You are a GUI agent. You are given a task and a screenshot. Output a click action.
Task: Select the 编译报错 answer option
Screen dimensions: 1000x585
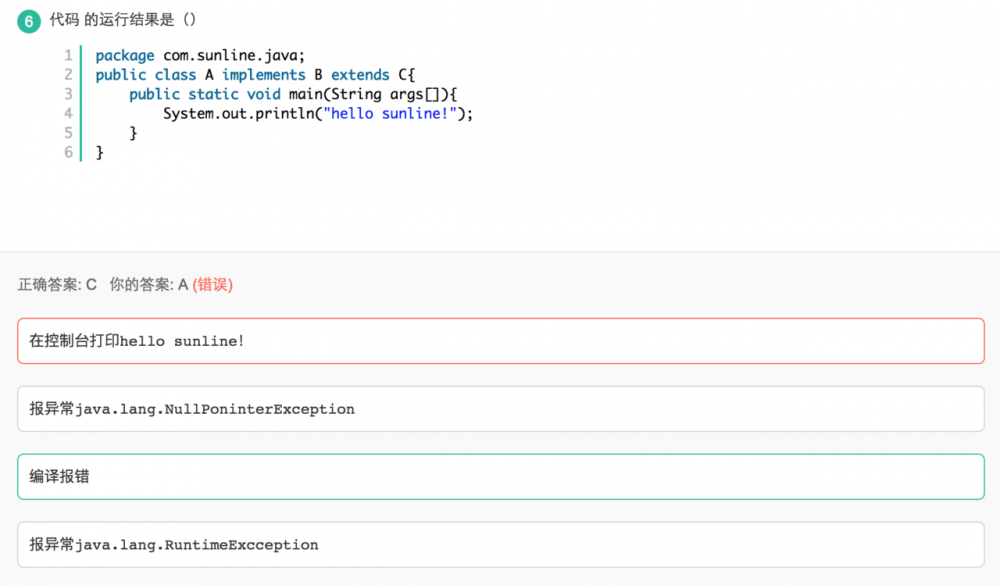pos(500,477)
